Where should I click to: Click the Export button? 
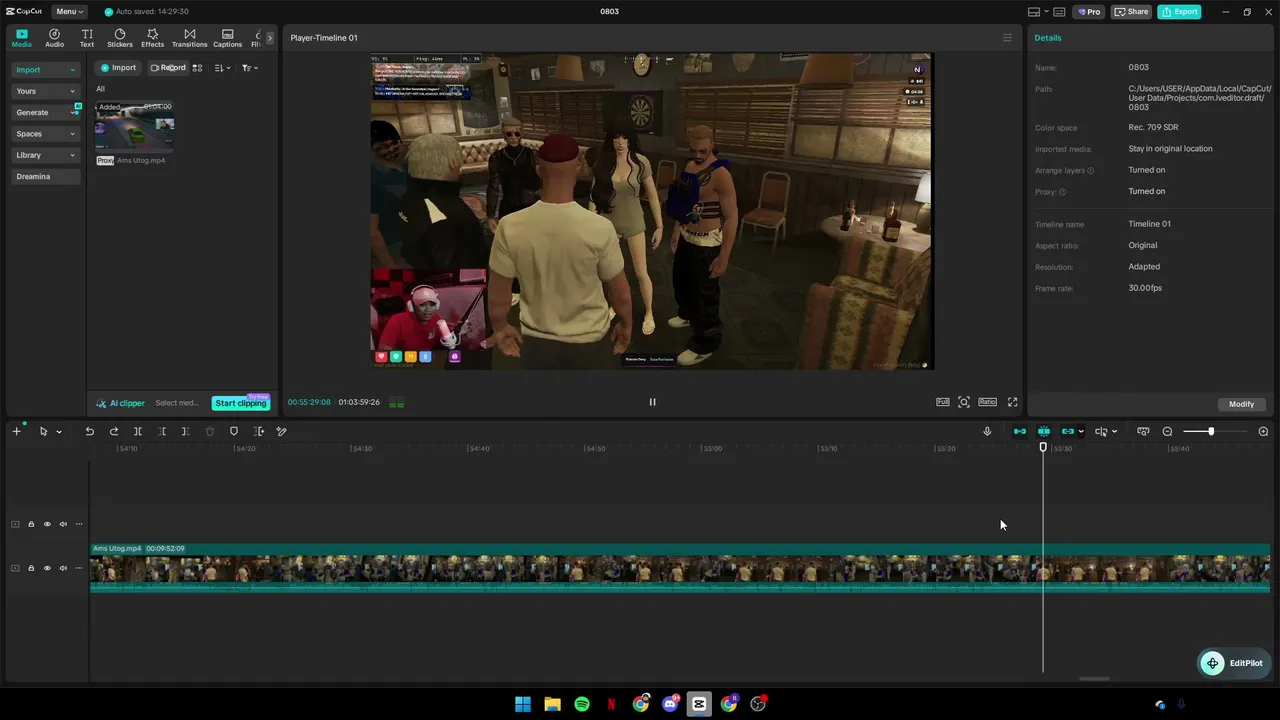(1179, 12)
